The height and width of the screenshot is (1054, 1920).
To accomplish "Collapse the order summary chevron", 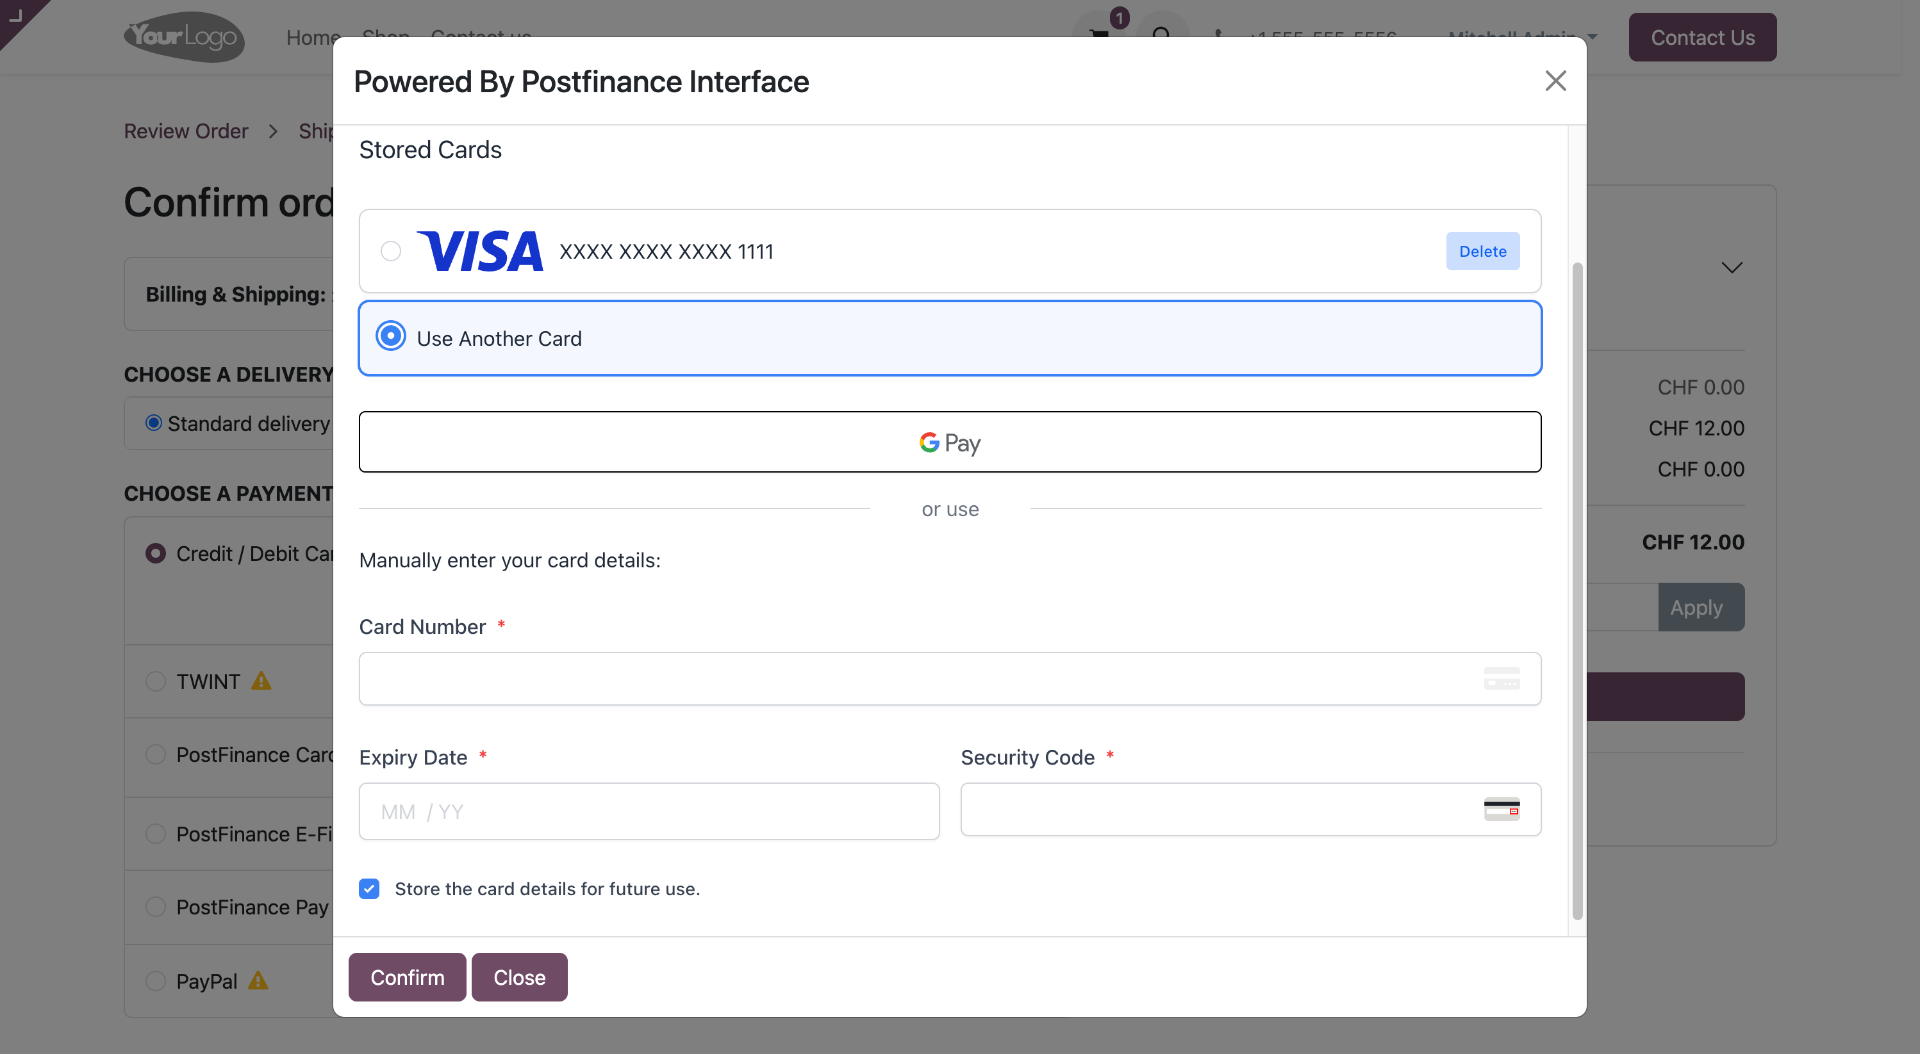I will point(1732,267).
